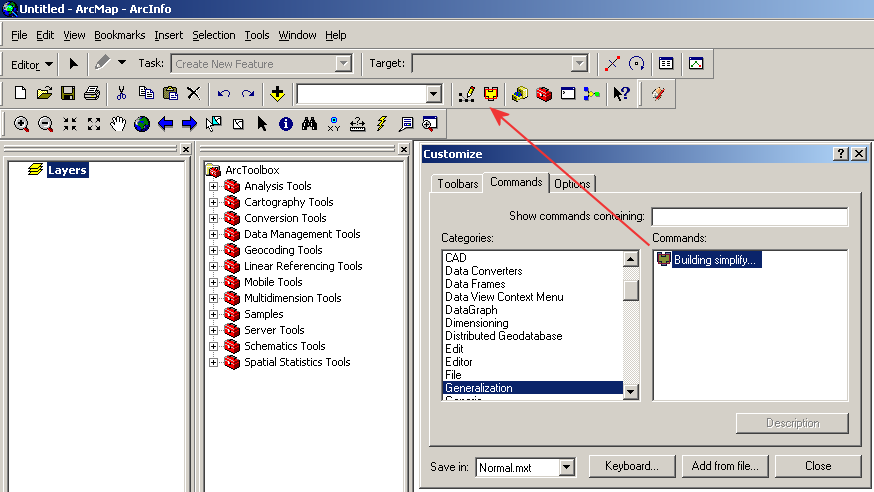Click the Print icon in the toolbar

[92, 94]
